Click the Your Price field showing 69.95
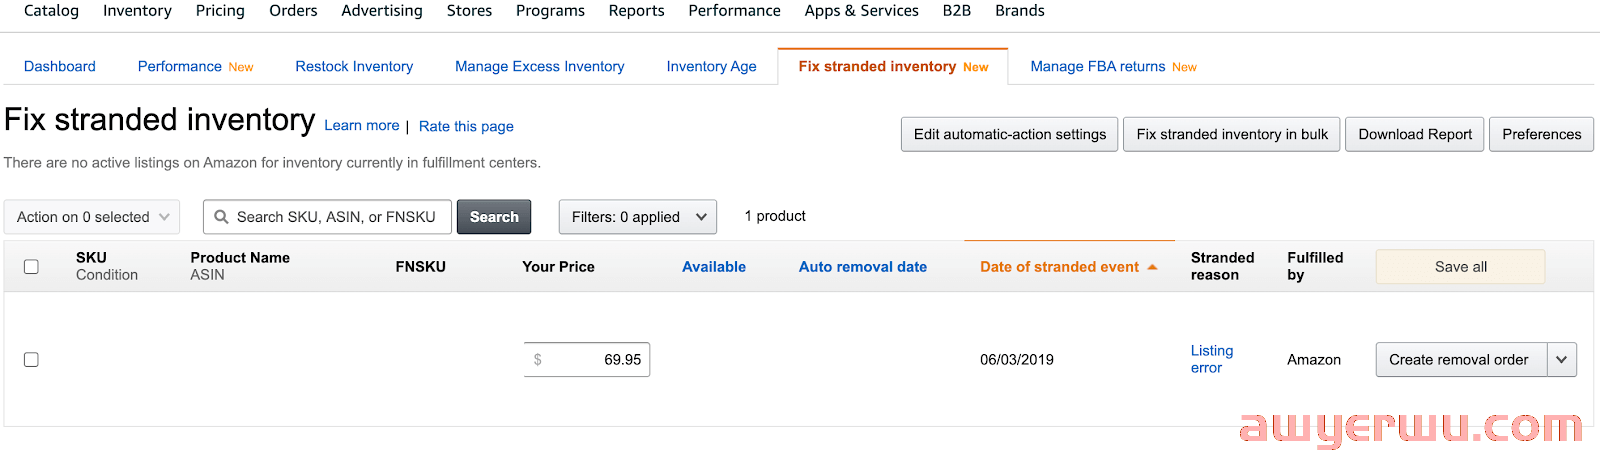The width and height of the screenshot is (1600, 461). pos(587,360)
